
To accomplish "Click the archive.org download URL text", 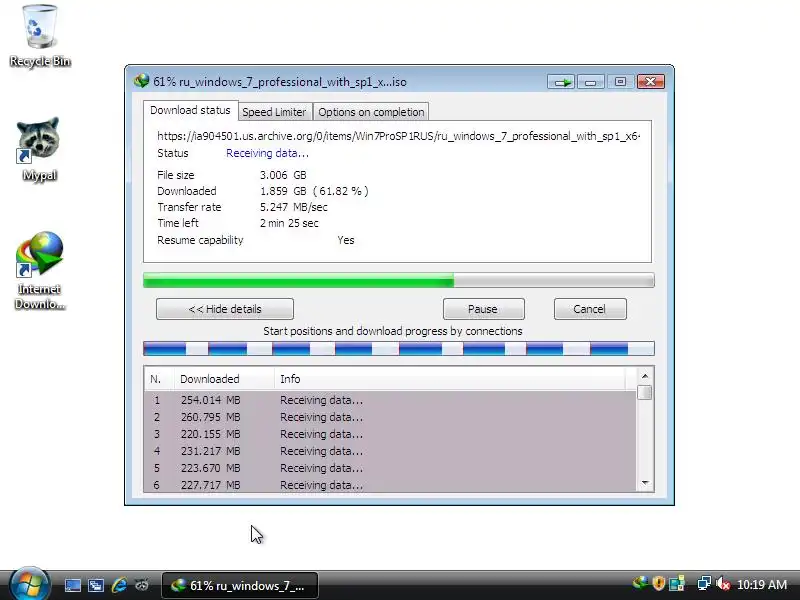I will pos(398,136).
